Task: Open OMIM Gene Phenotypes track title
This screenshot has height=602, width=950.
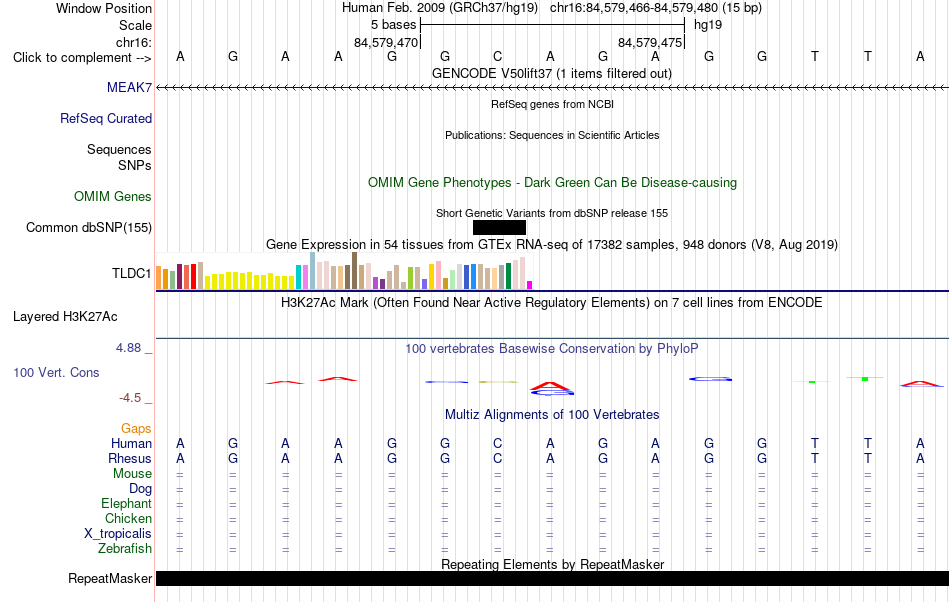Action: click(552, 182)
